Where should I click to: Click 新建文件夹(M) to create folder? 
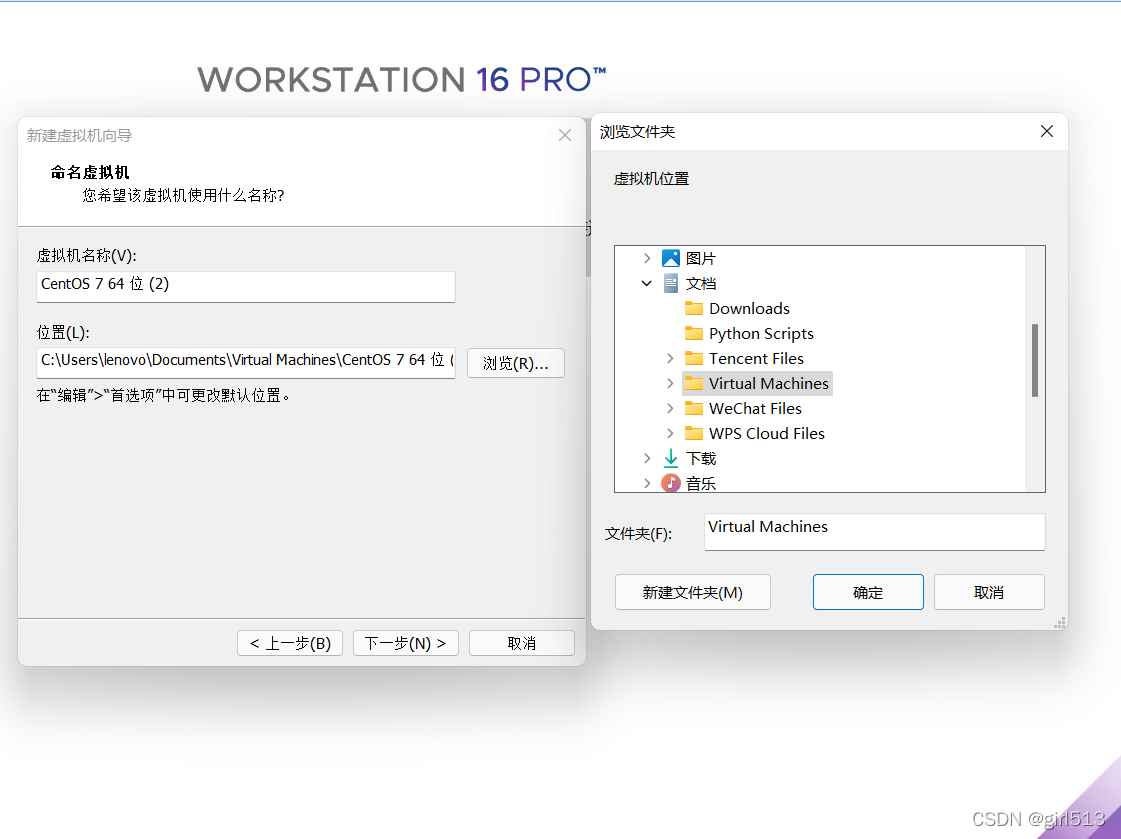coord(692,592)
